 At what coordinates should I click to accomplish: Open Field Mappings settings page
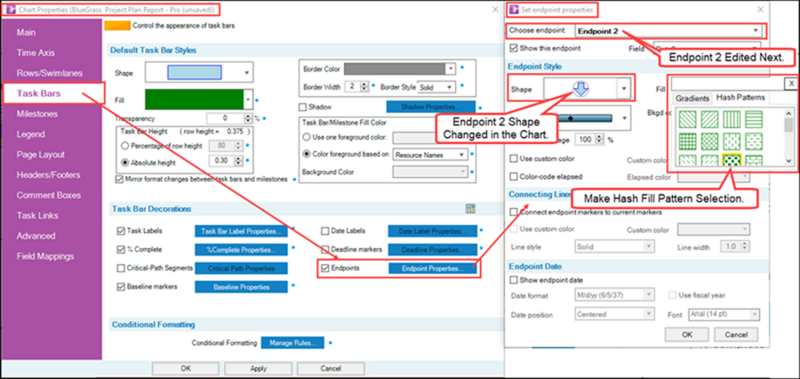45,257
